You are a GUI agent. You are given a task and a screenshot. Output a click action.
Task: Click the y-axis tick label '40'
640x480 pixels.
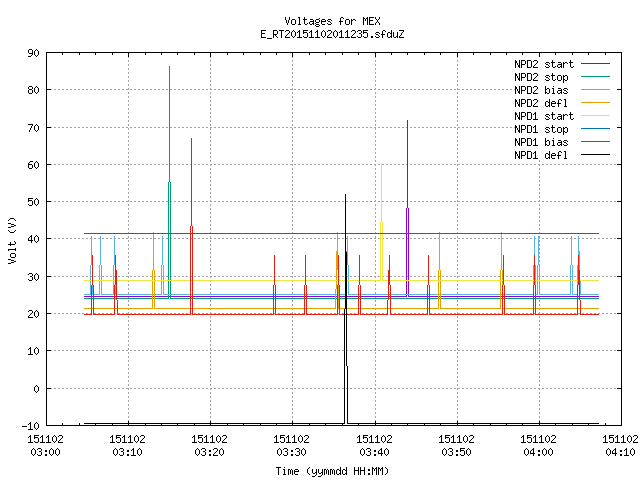coord(33,239)
